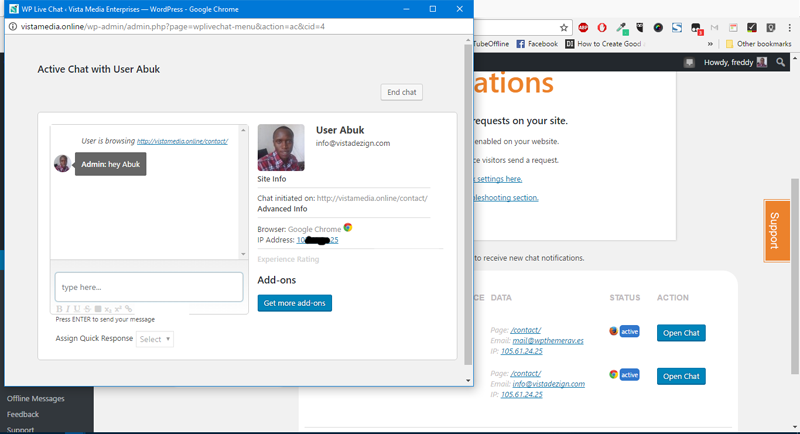Bookmark this page with the star icon
Viewport: 800px width, 434px height.
(x=565, y=28)
